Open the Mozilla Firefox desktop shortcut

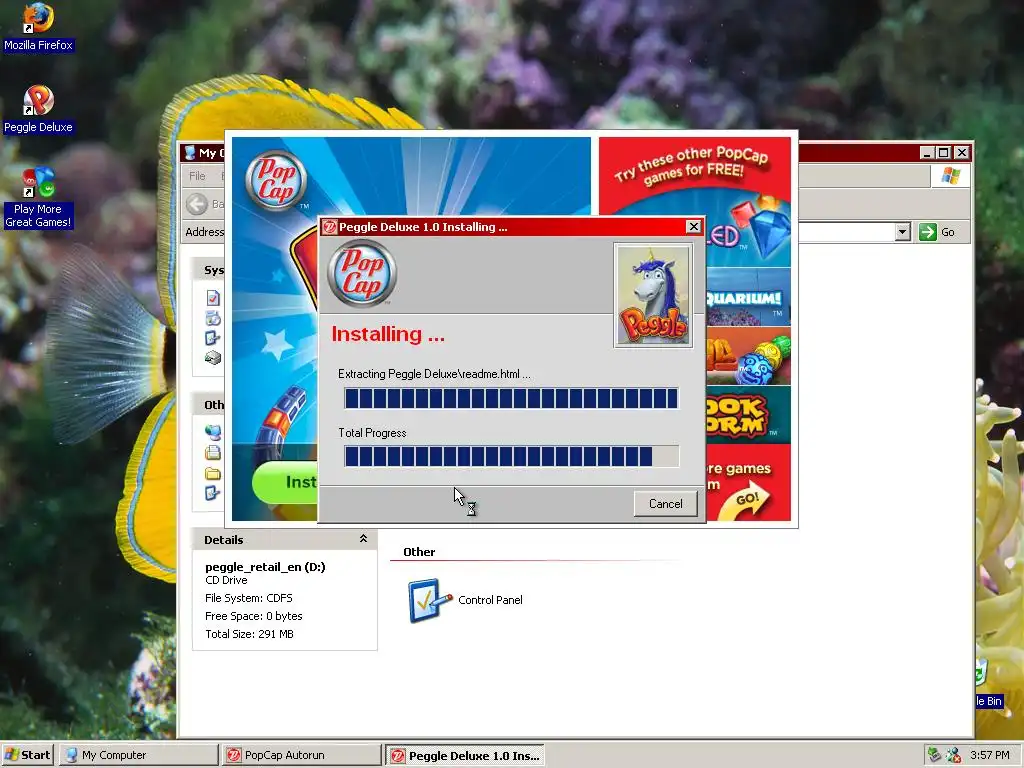[x=38, y=26]
